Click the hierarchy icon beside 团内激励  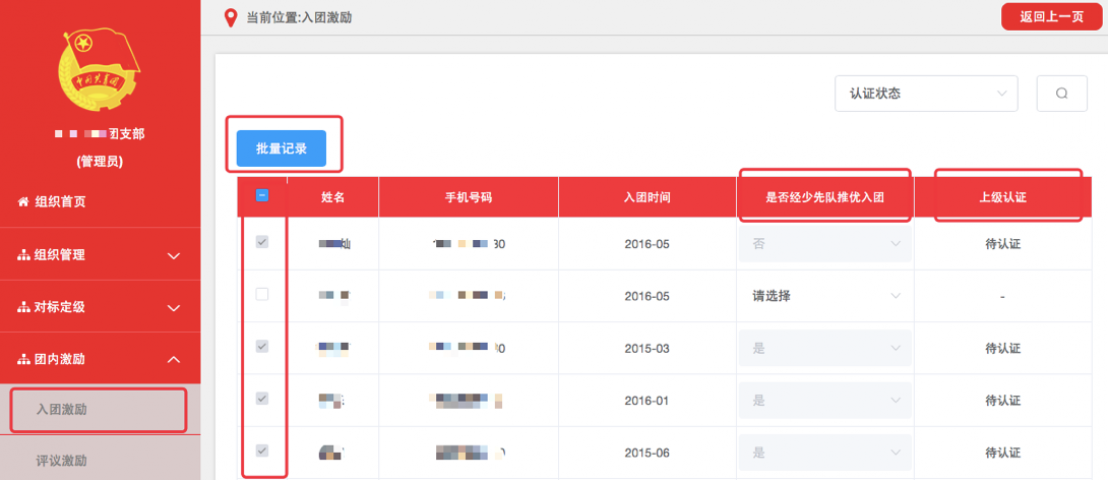coord(23,359)
